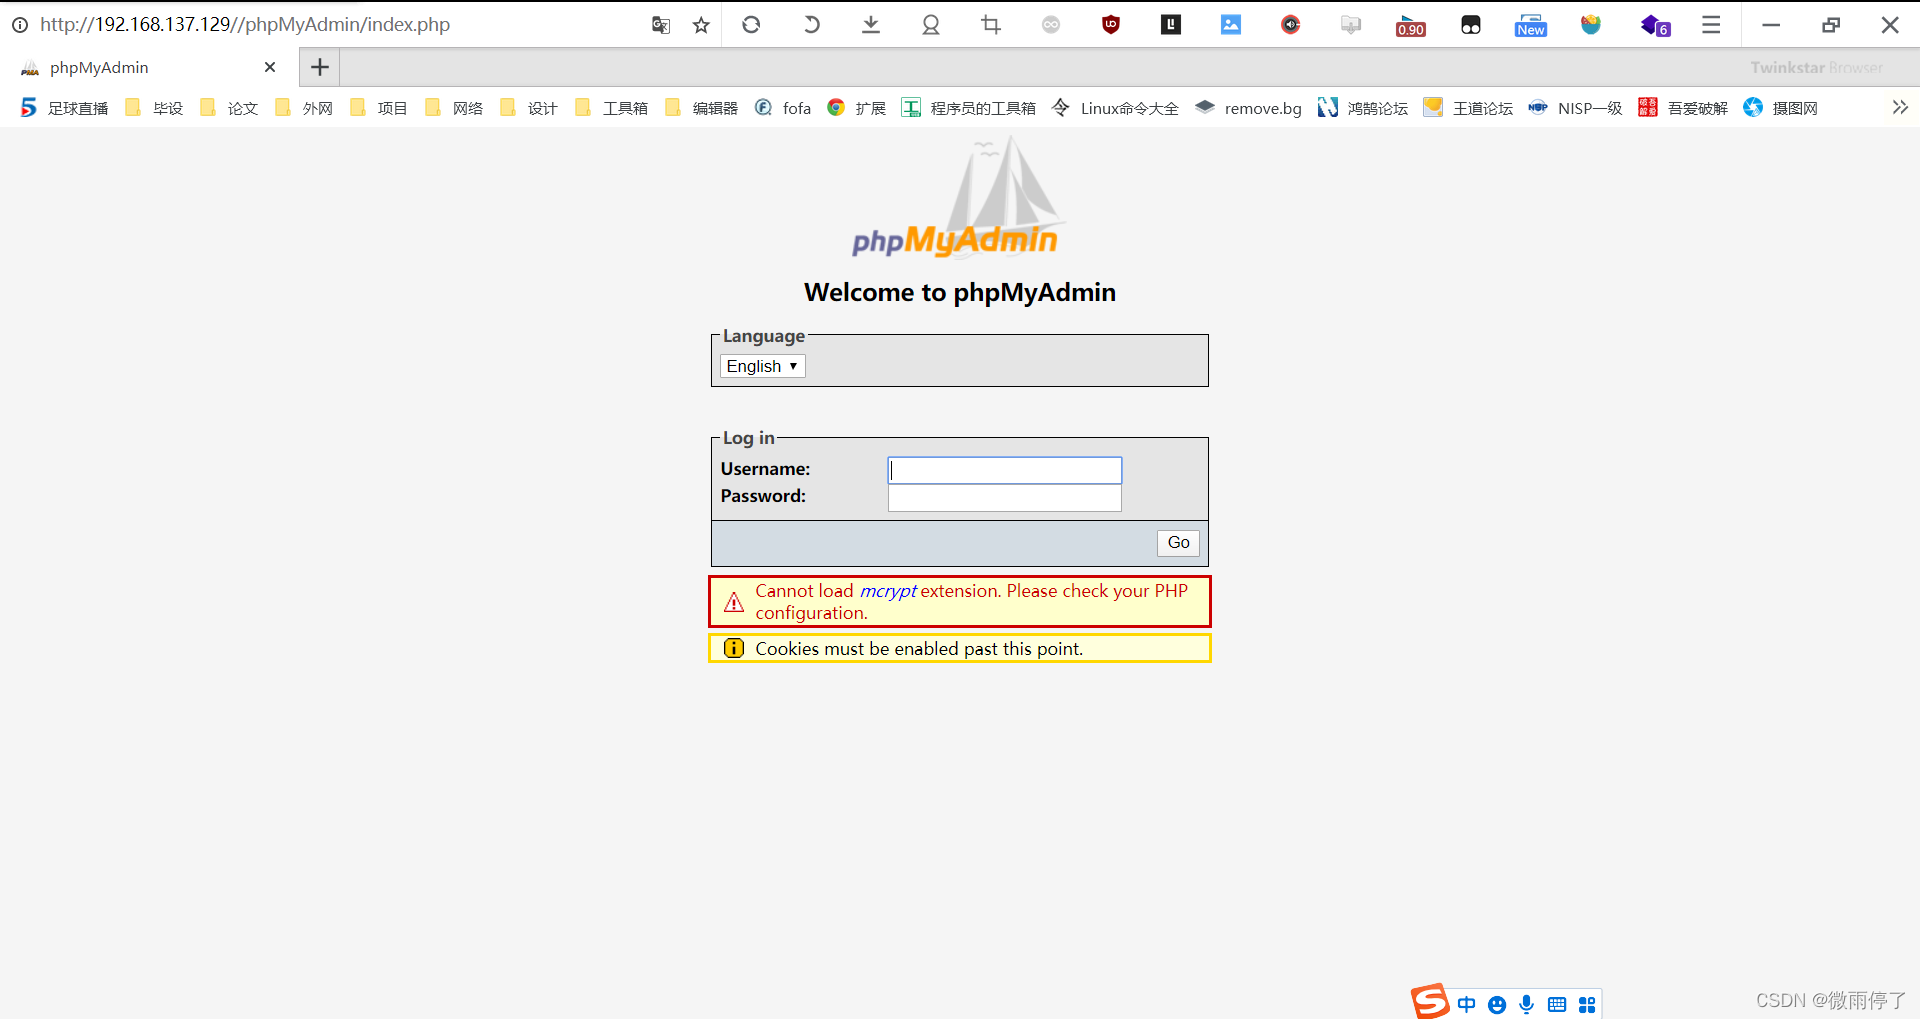This screenshot has height=1019, width=1920.
Task: Open the 足球直播 bookmark
Action: coord(65,108)
